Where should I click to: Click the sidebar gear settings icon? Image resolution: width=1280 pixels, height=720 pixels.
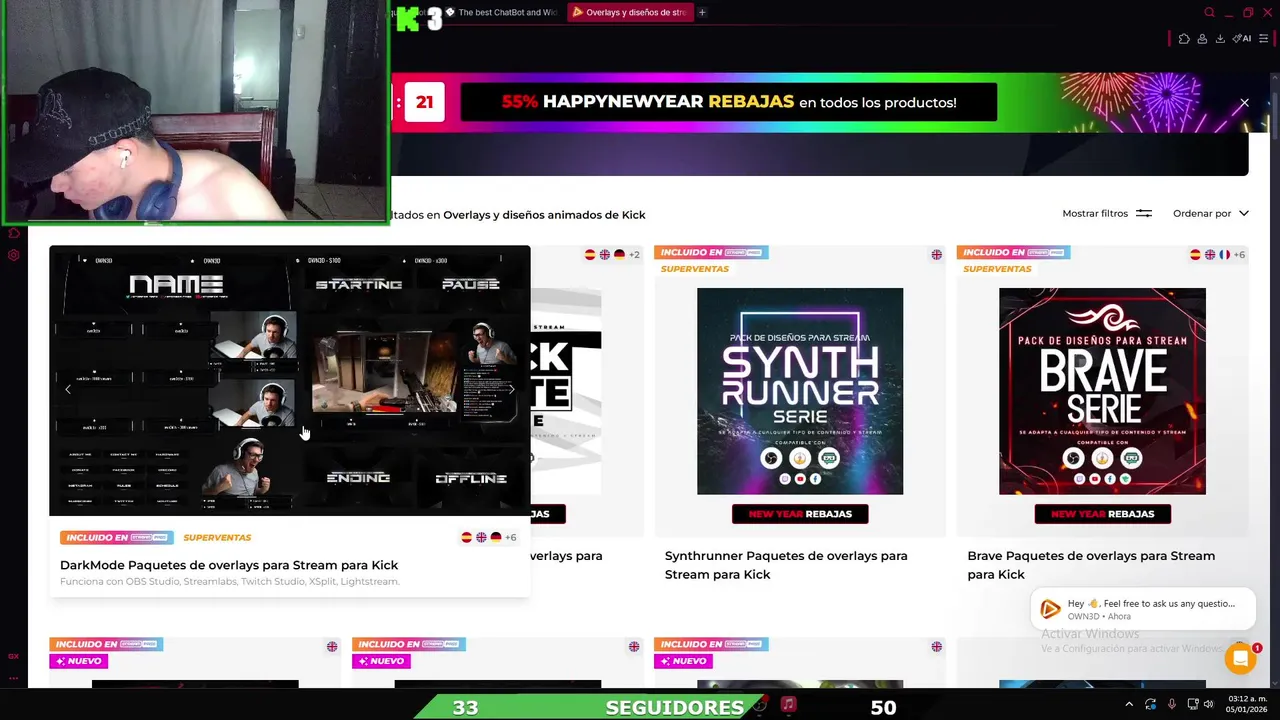point(13,255)
